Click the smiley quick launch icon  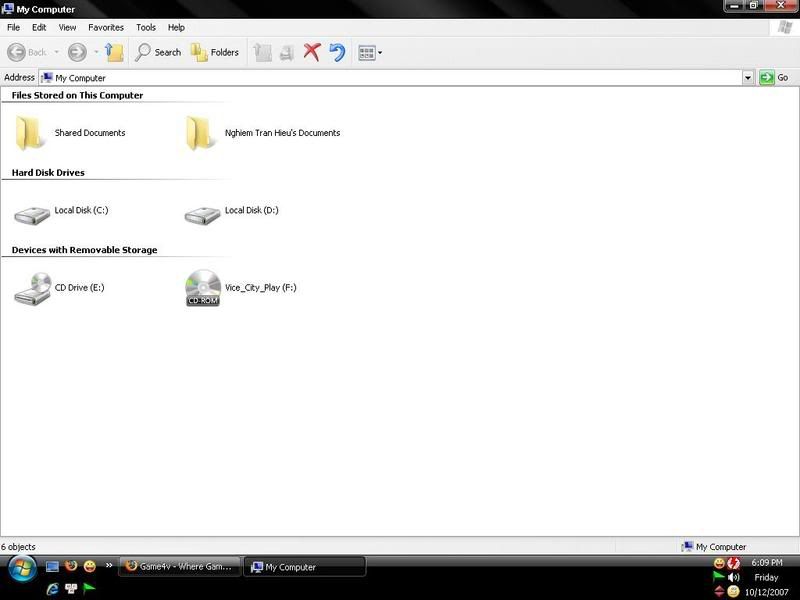coord(89,566)
